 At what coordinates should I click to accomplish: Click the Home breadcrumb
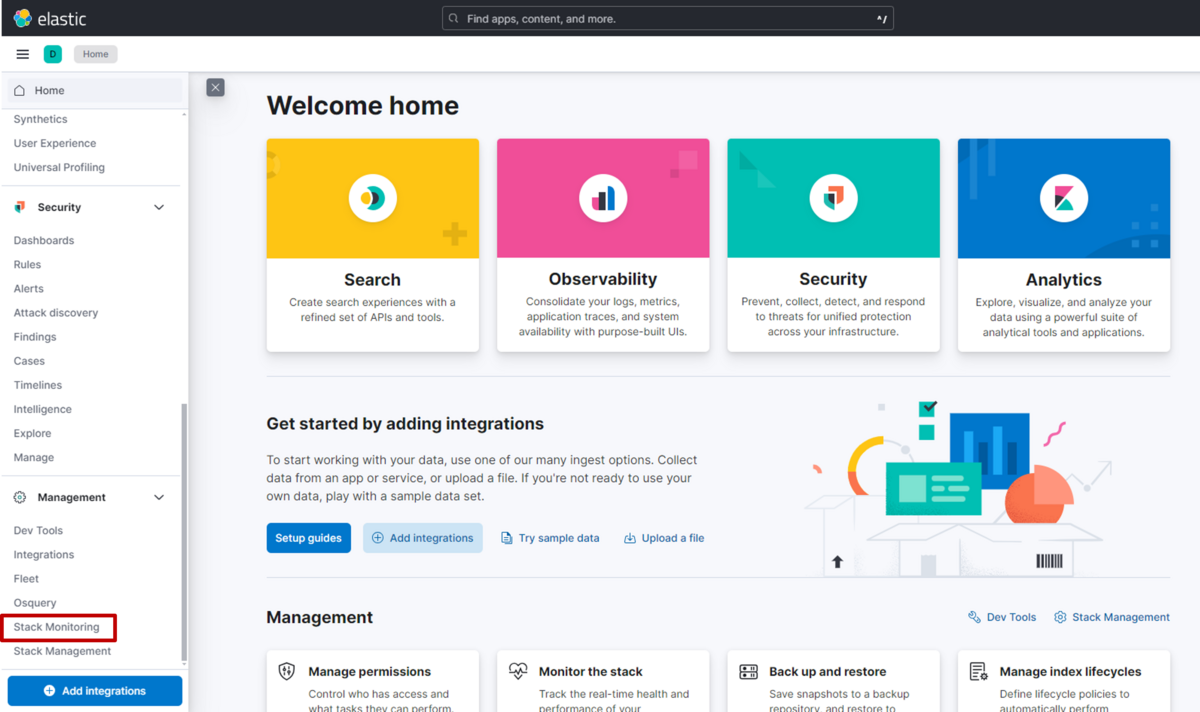tap(96, 54)
